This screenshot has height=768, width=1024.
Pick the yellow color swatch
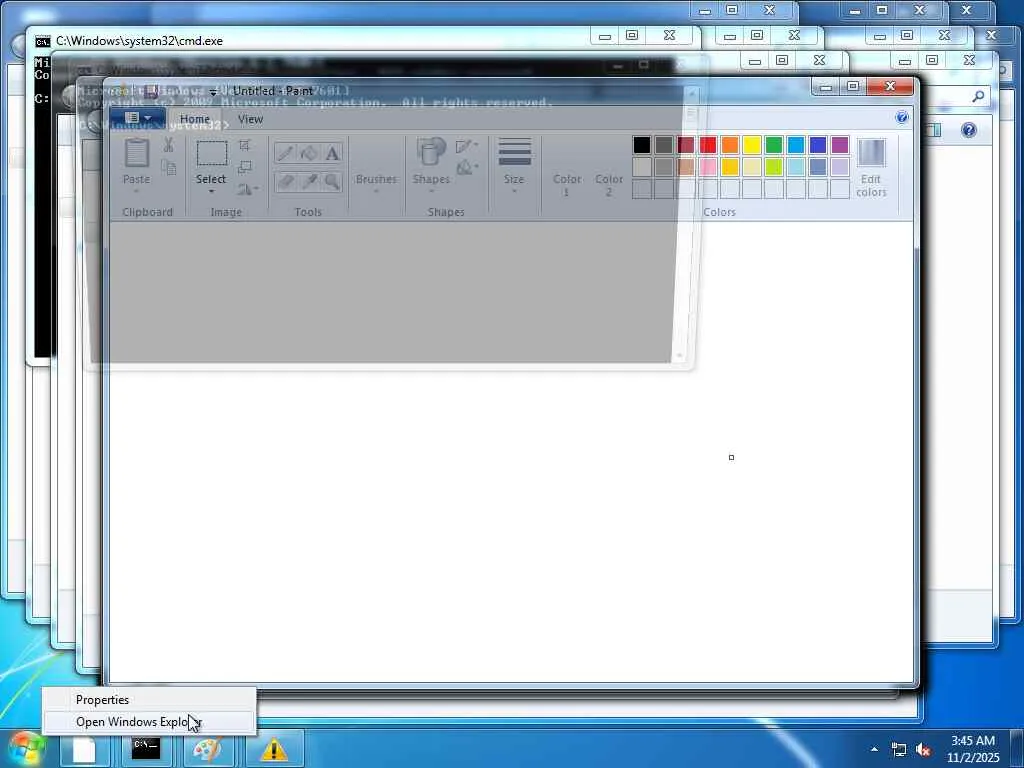[752, 145]
